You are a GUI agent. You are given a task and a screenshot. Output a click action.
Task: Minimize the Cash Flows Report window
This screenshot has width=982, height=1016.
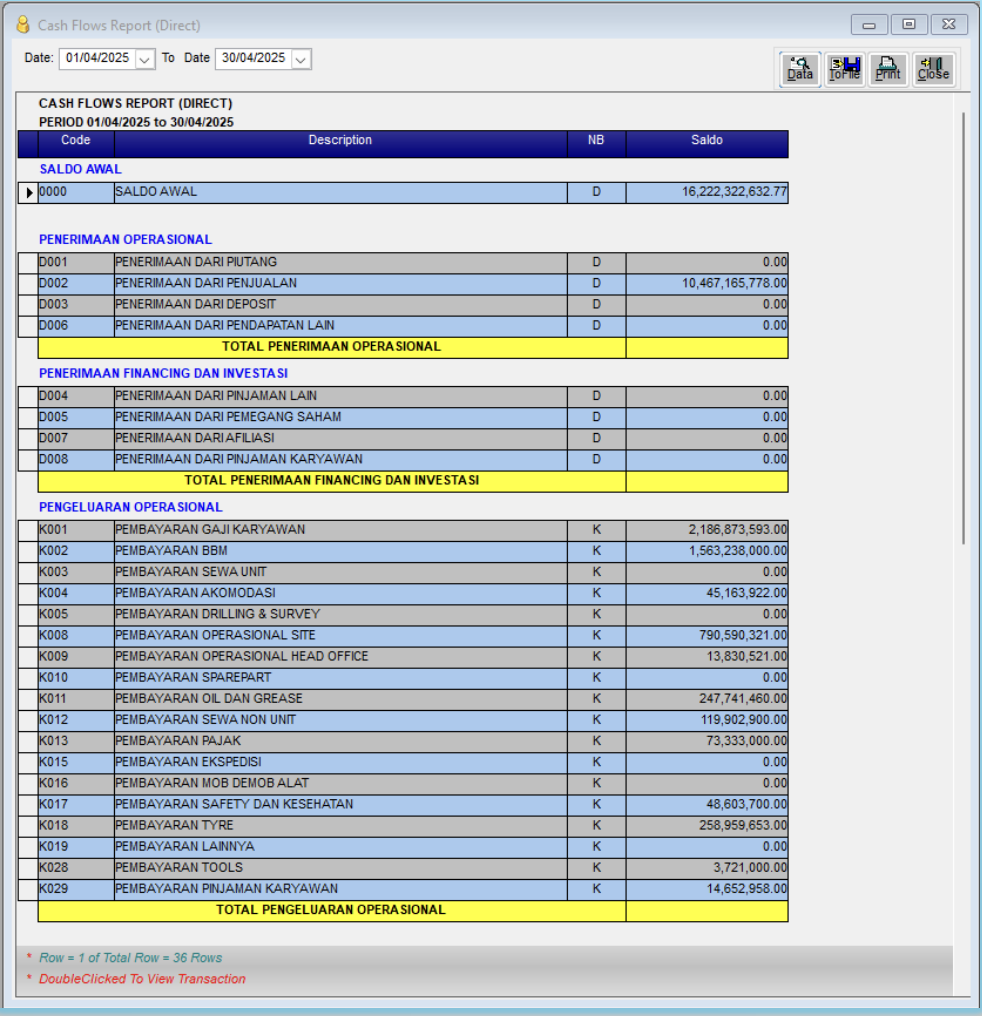click(869, 25)
